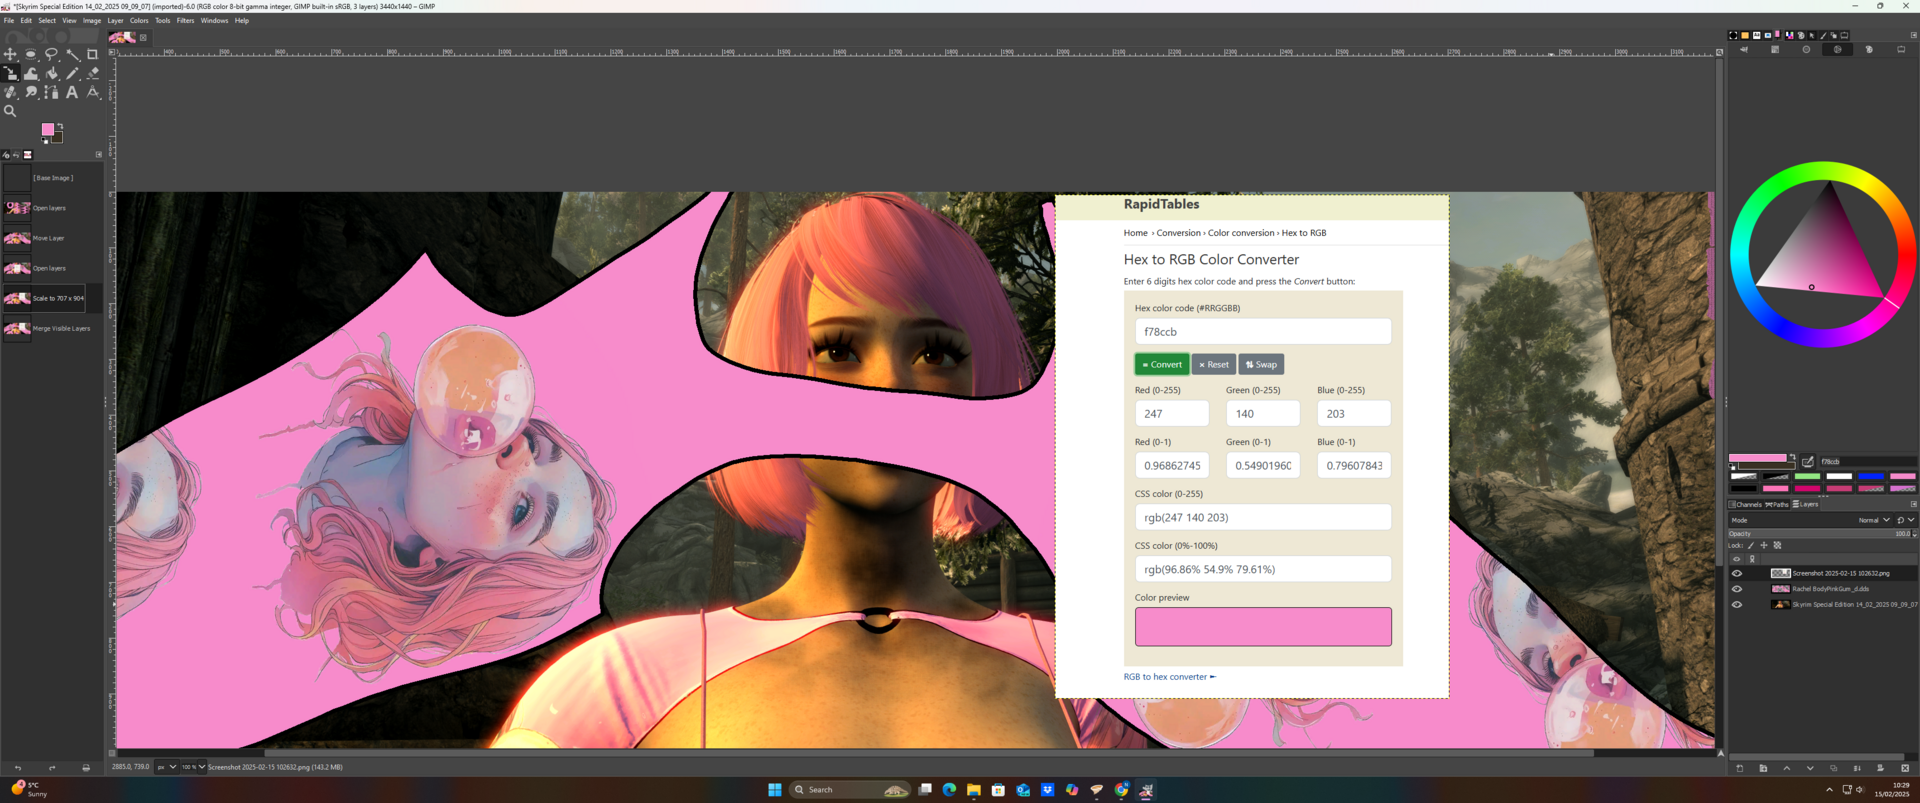
Task: Select the Move tool in toolbox
Action: coord(10,54)
